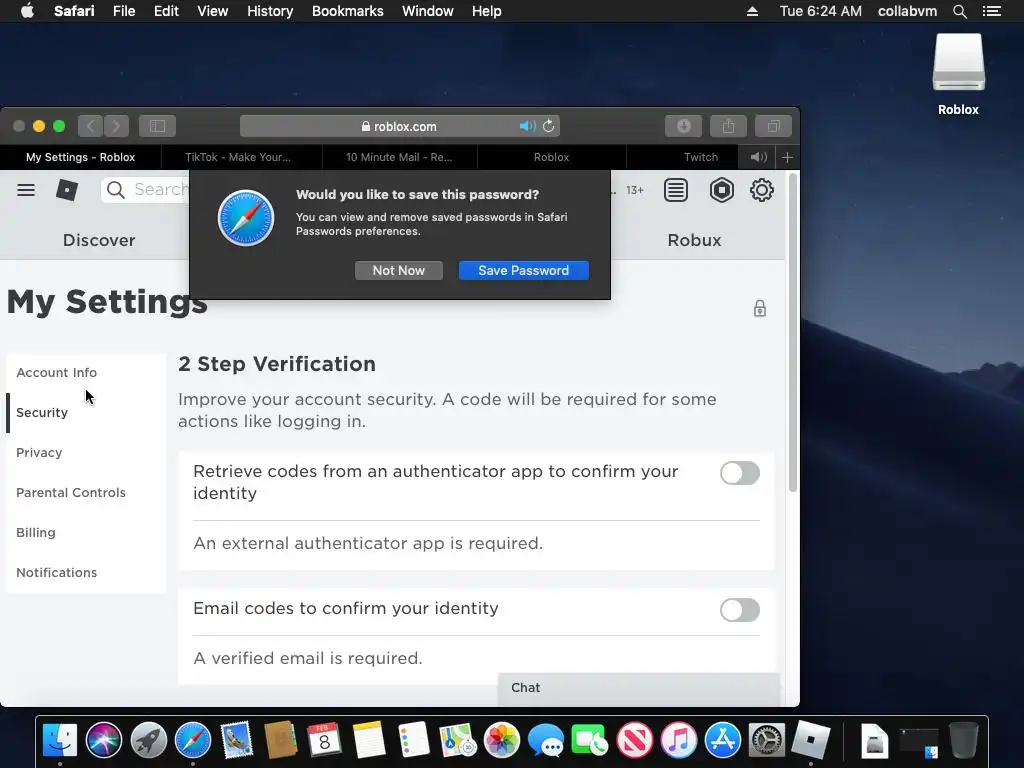Click the Save Password button
The height and width of the screenshot is (768, 1024).
pos(524,270)
